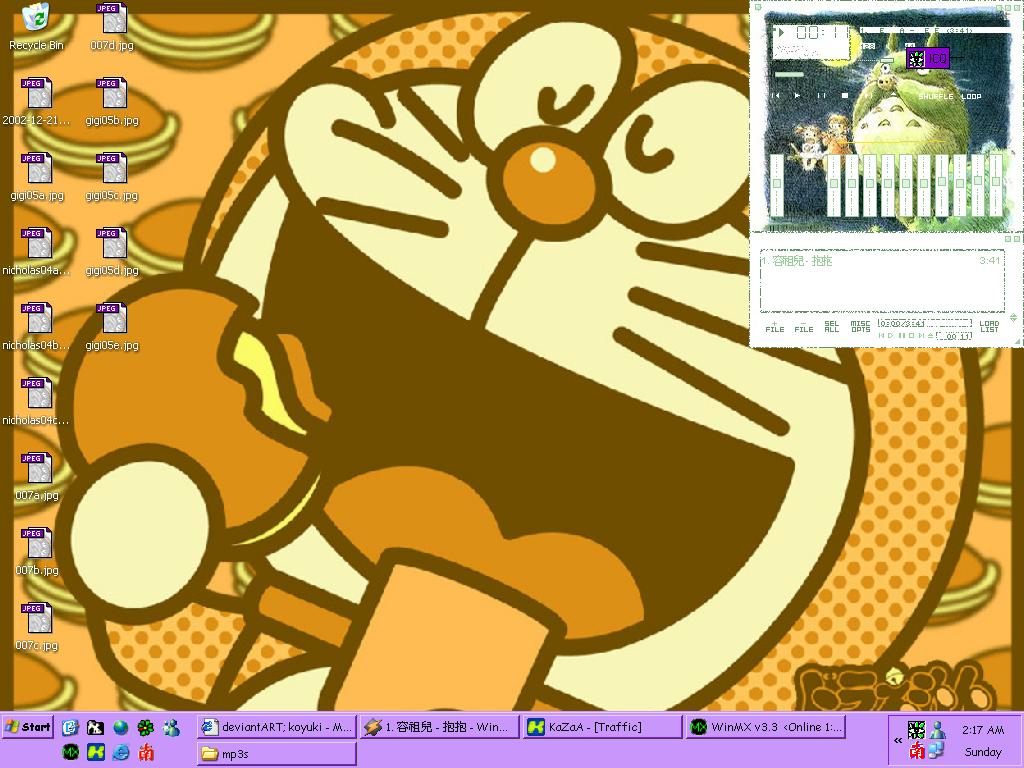Click Winamp's play button
This screenshot has height=768, width=1024.
tap(797, 95)
